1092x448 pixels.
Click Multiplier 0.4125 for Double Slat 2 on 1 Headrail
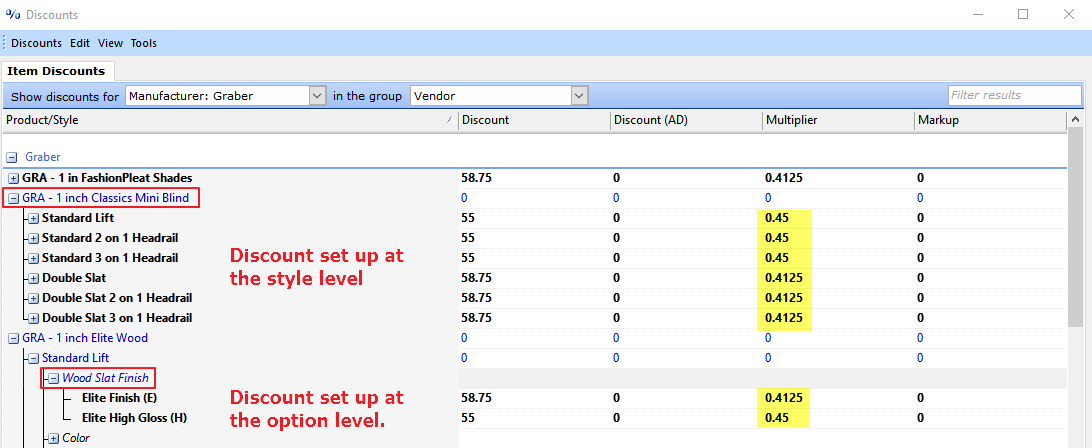783,298
